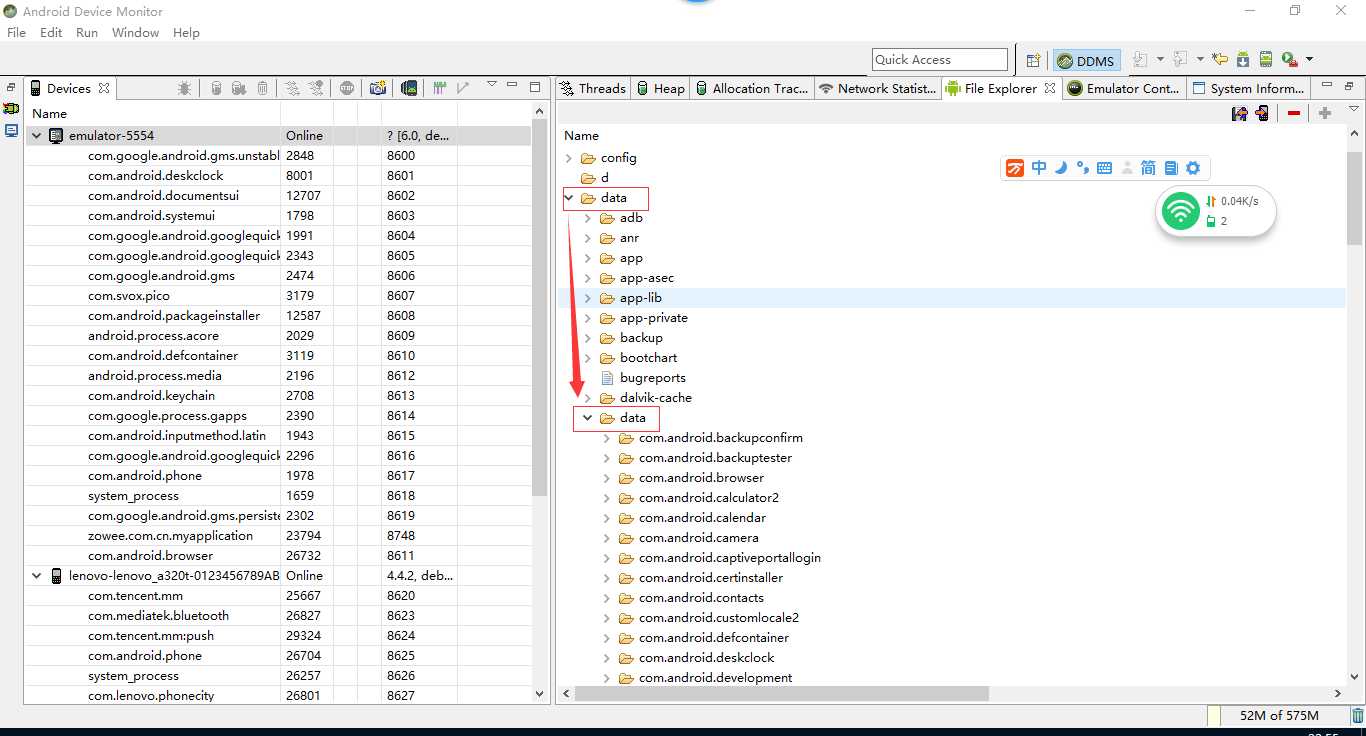
Task: Switch to the Heap tab
Action: click(661, 88)
